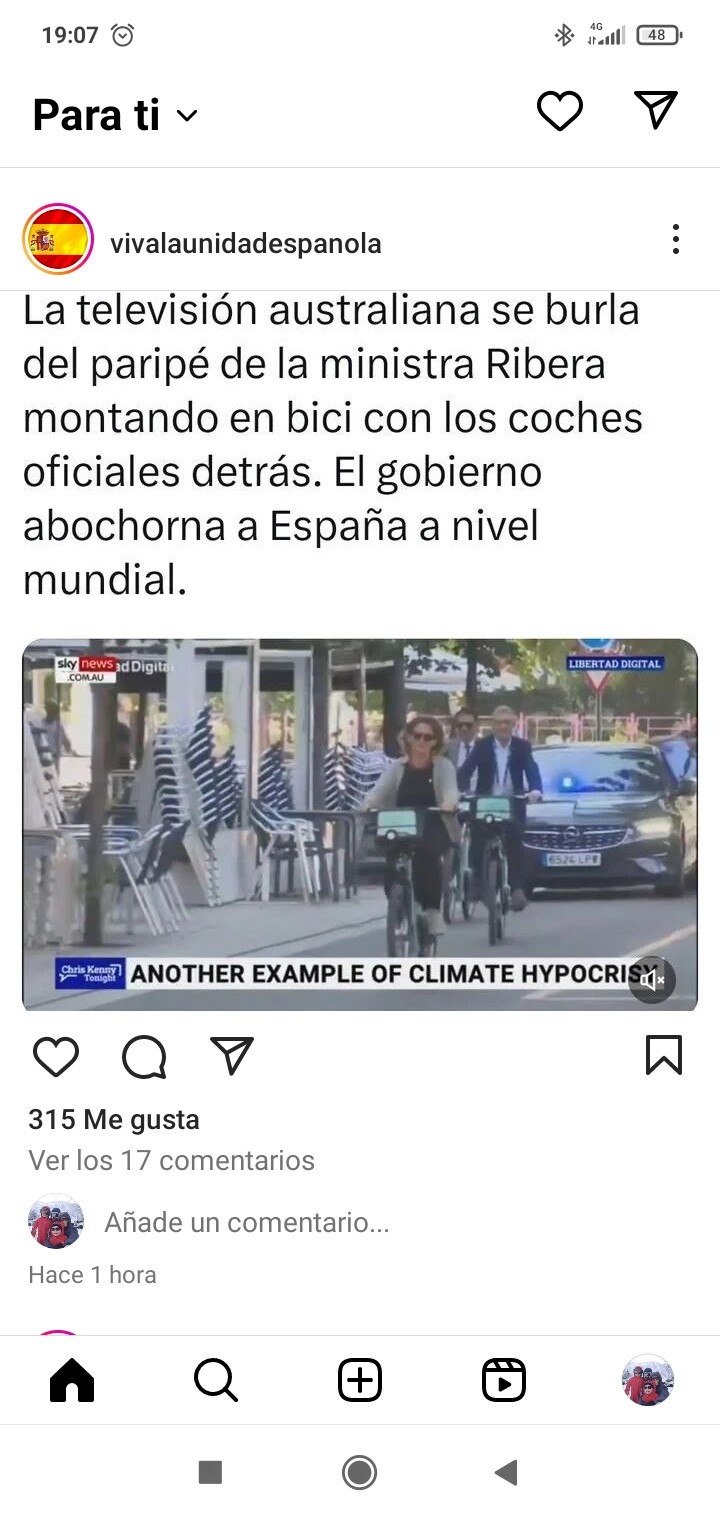Unmute the video sound icon

pos(652,980)
